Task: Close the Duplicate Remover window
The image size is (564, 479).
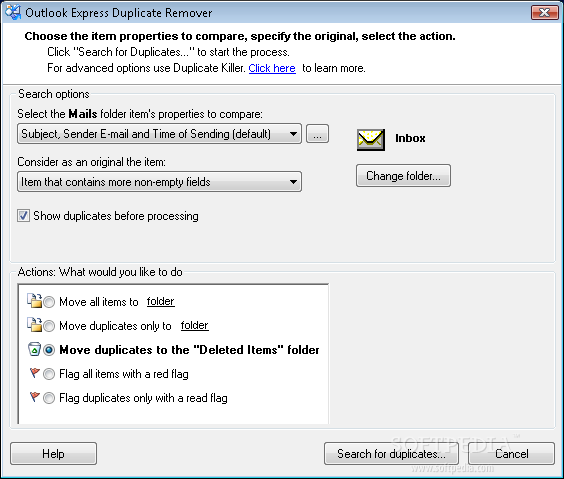Action: click(x=545, y=13)
